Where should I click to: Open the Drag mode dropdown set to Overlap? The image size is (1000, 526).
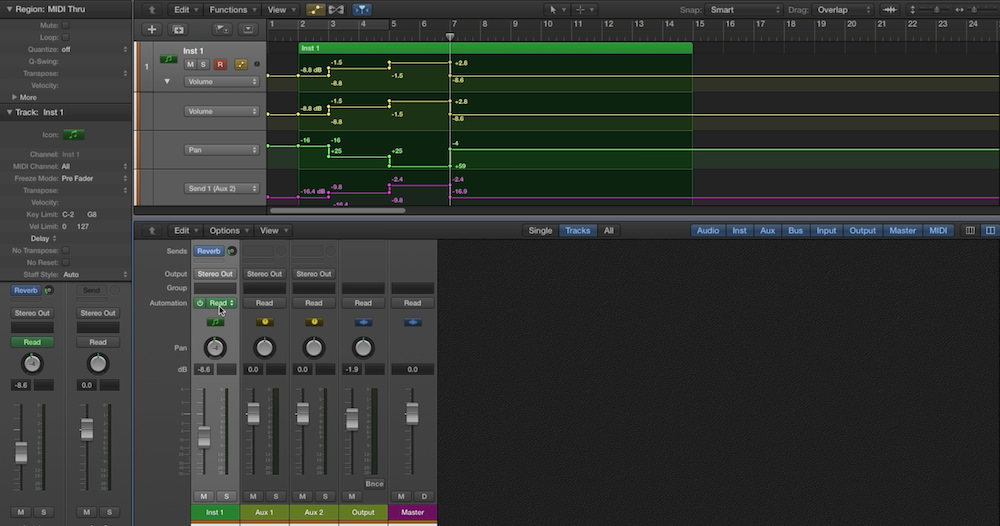click(844, 10)
